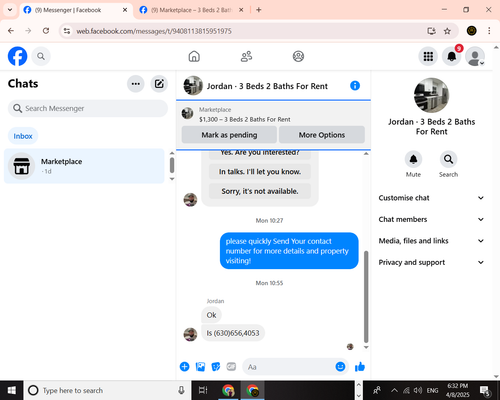
Task: Choose 'Sorry, it's not available.' reply
Action: (260, 191)
